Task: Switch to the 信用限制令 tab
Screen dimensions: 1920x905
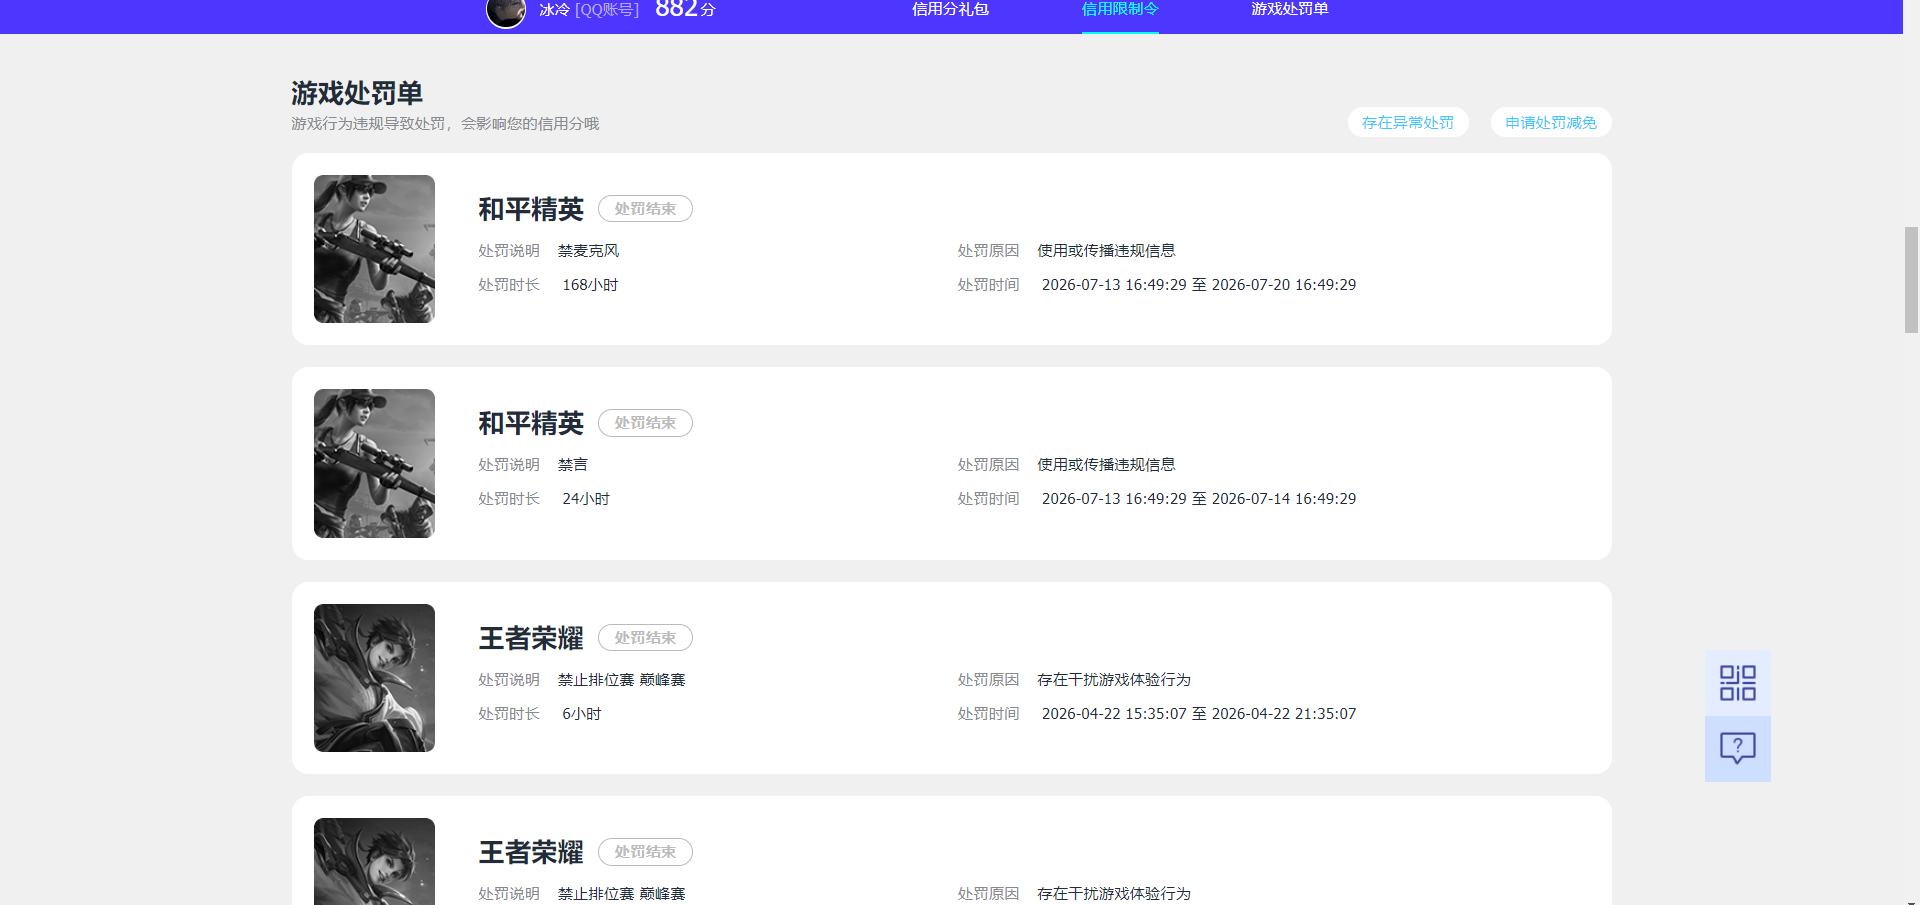Action: click(x=1120, y=9)
